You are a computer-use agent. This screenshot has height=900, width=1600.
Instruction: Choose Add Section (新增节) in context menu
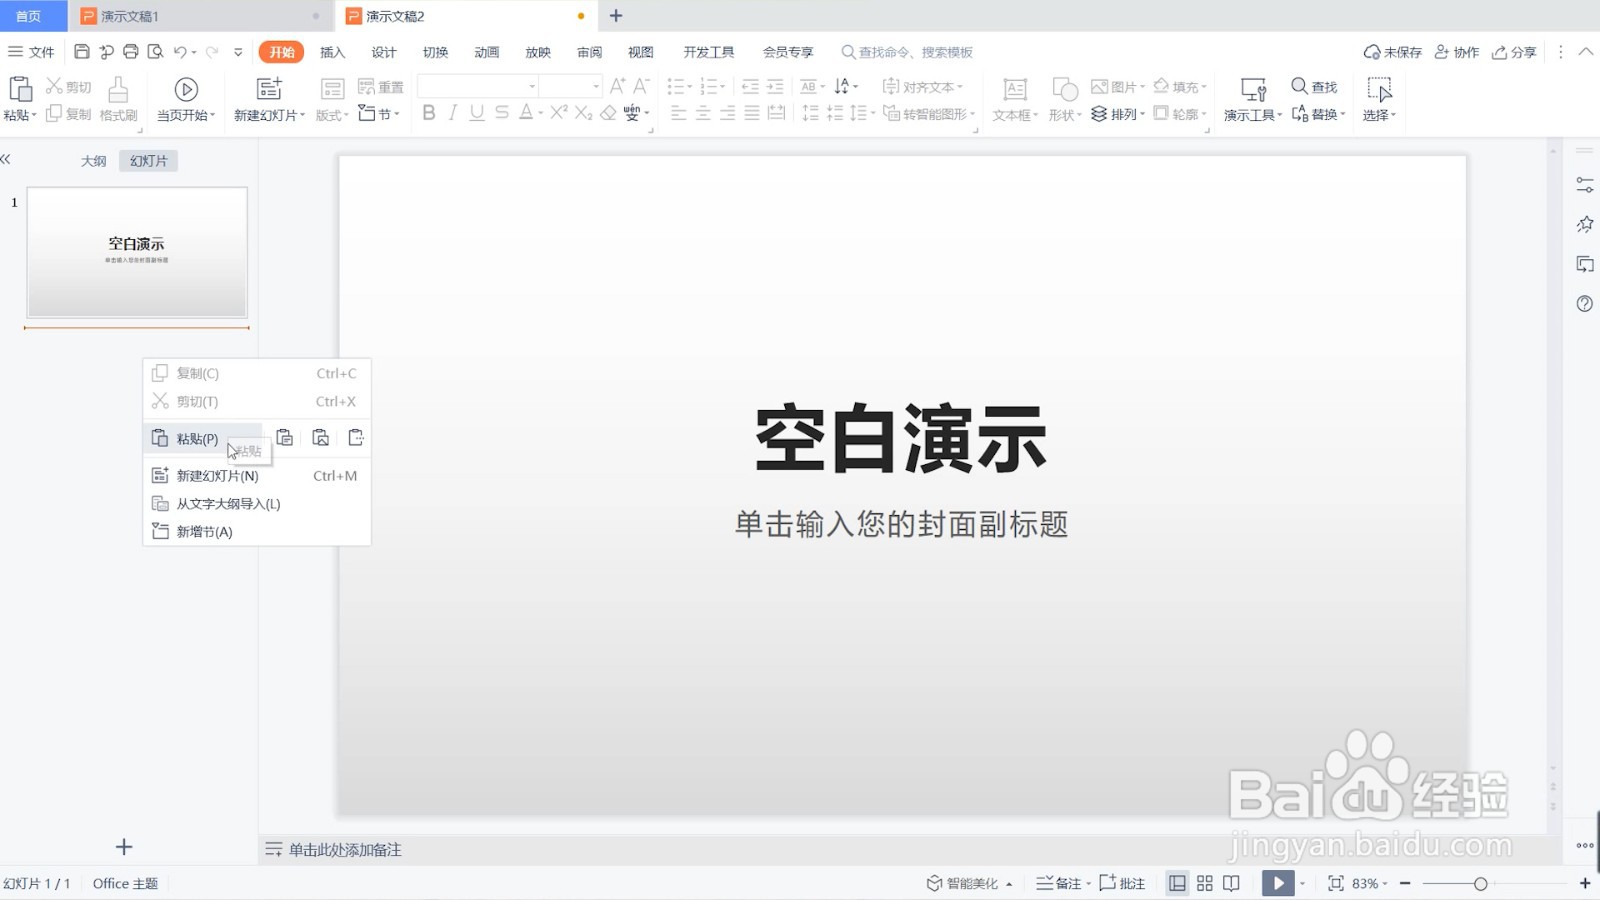pos(257,532)
